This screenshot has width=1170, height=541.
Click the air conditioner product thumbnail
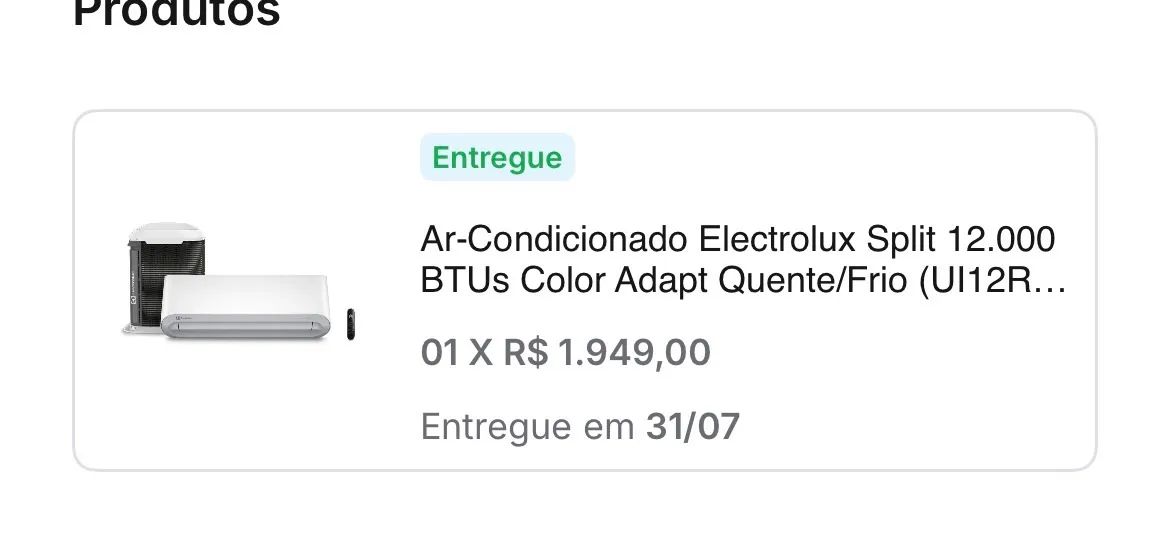239,282
